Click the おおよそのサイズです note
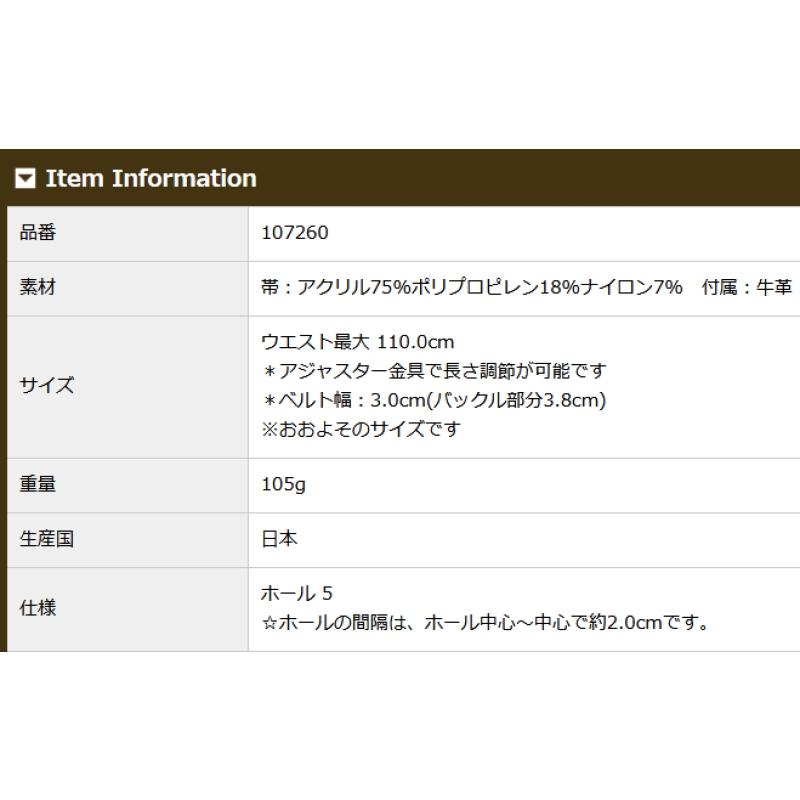The image size is (800, 800). point(361,429)
